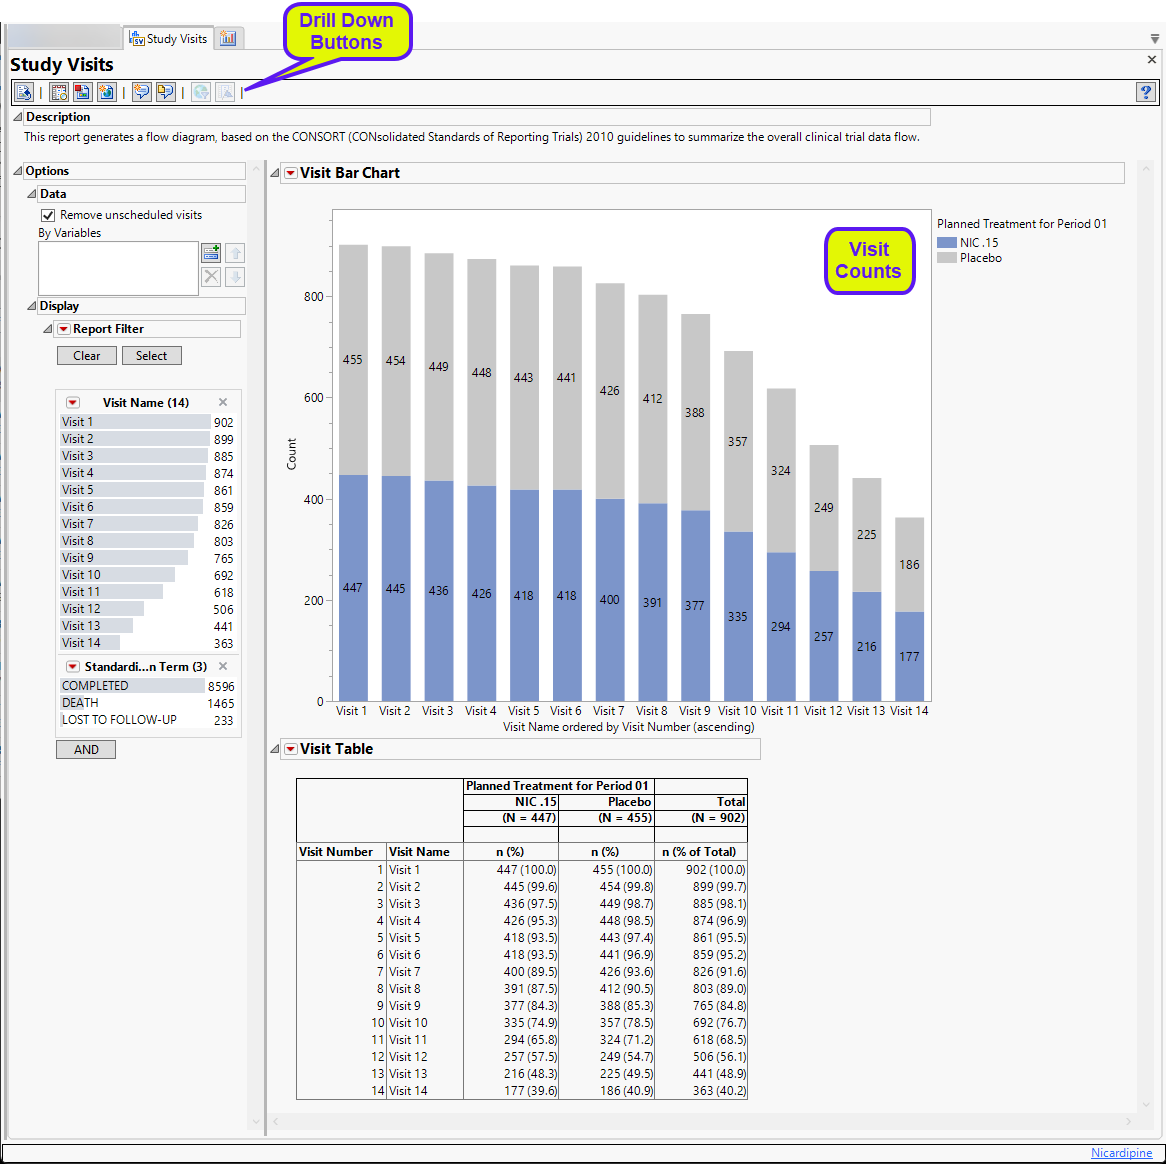Screen dimensions: 1166x1164
Task: Click the single speech bubble notes icon
Action: point(142,92)
